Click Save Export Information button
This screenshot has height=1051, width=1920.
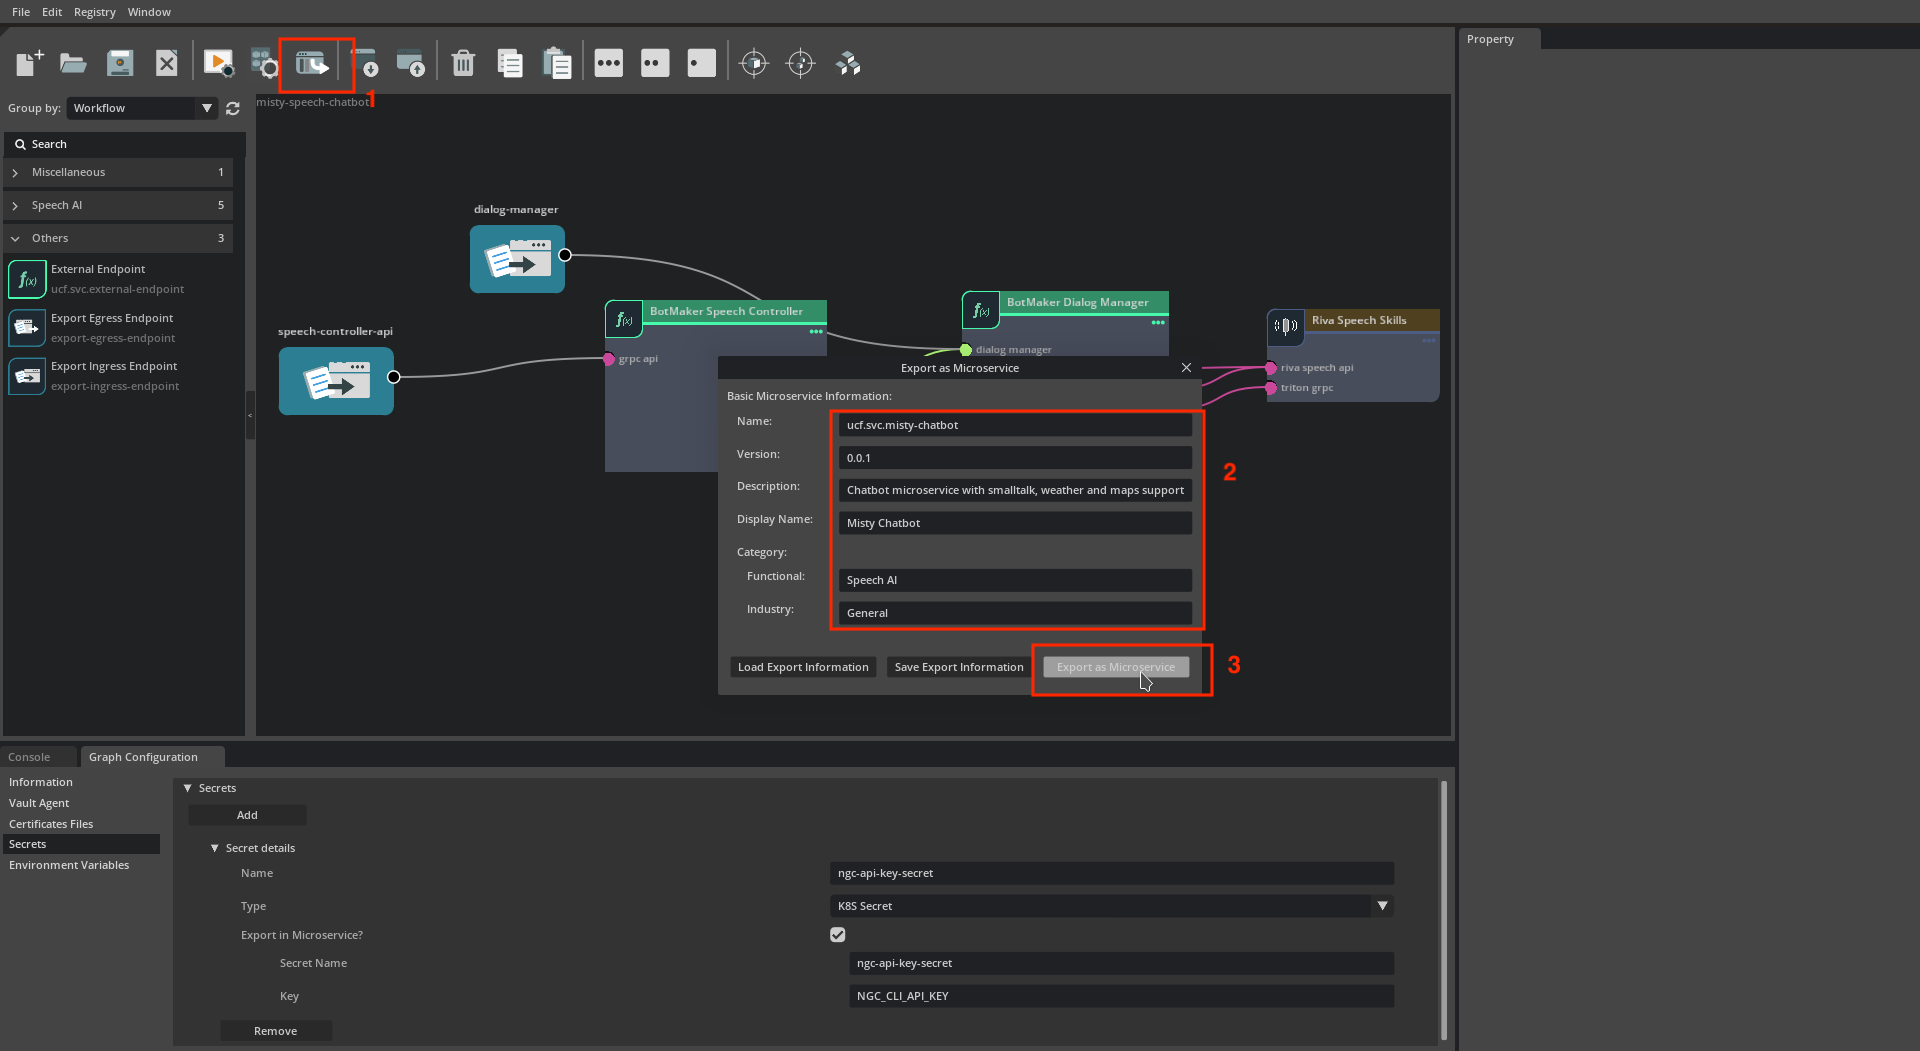pyautogui.click(x=959, y=667)
